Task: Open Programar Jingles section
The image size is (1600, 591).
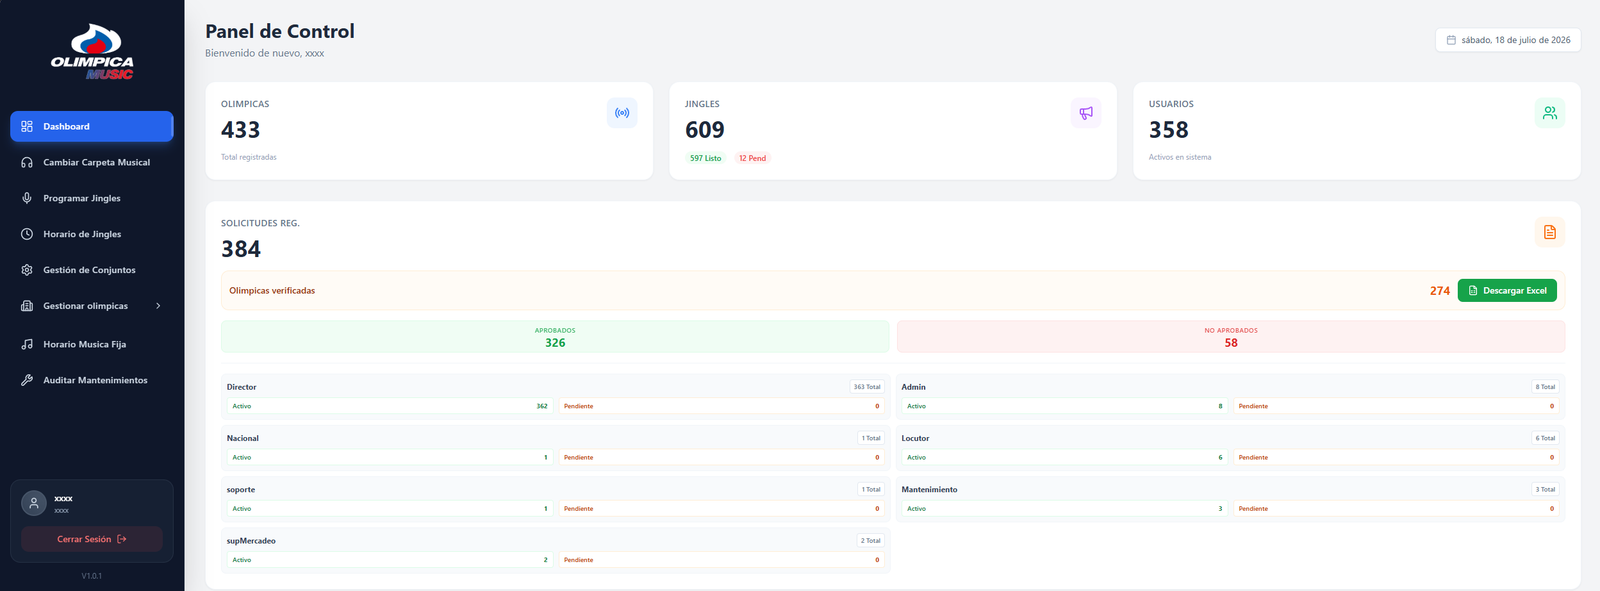Action: click(92, 199)
